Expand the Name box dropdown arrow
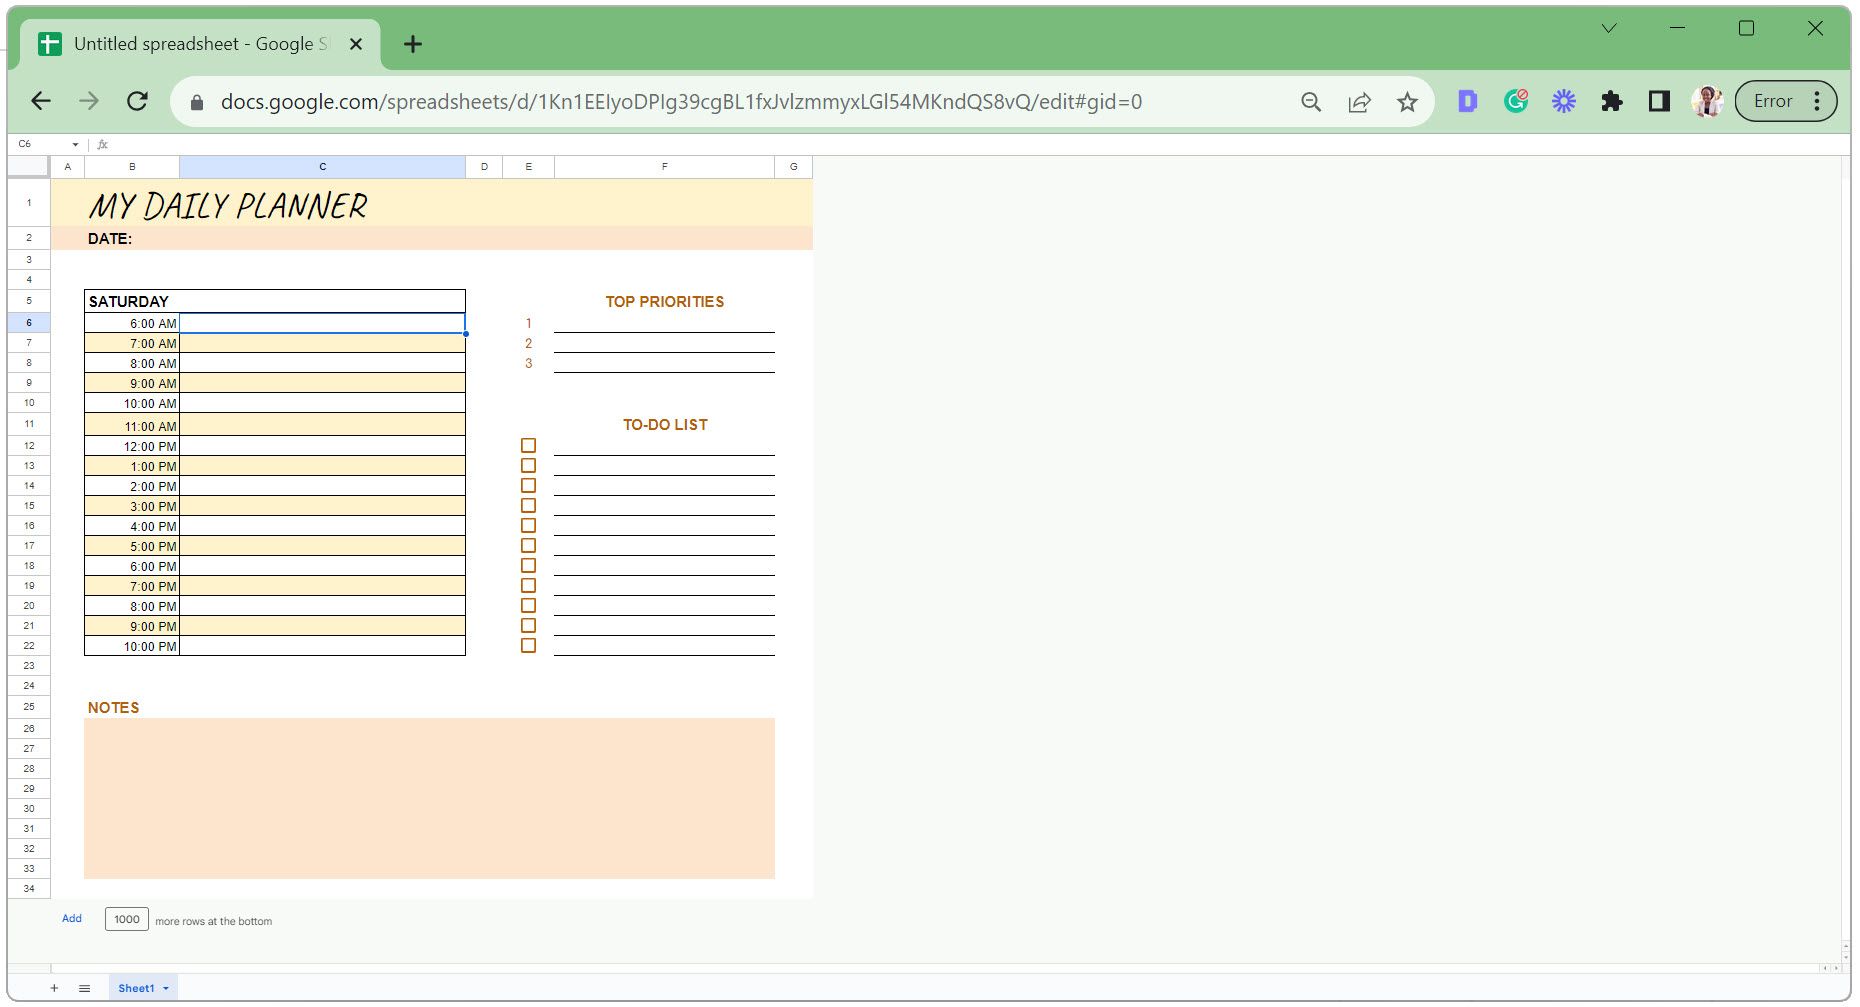This screenshot has width=1860, height=1007. pyautogui.click(x=75, y=145)
